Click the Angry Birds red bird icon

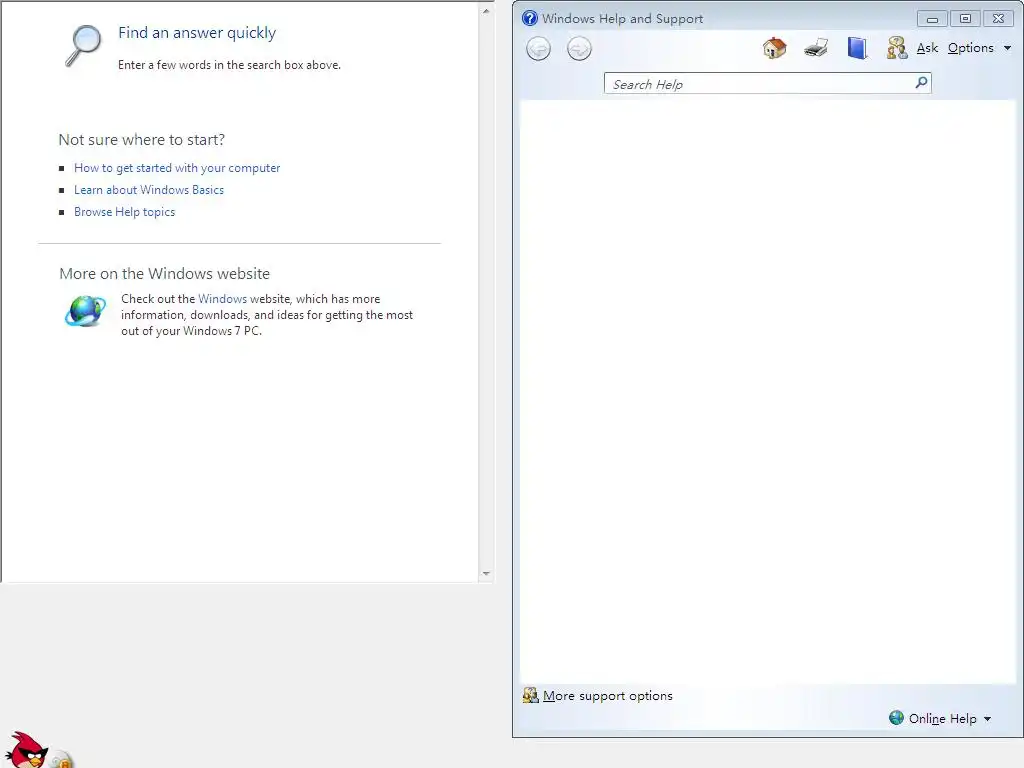tap(26, 750)
